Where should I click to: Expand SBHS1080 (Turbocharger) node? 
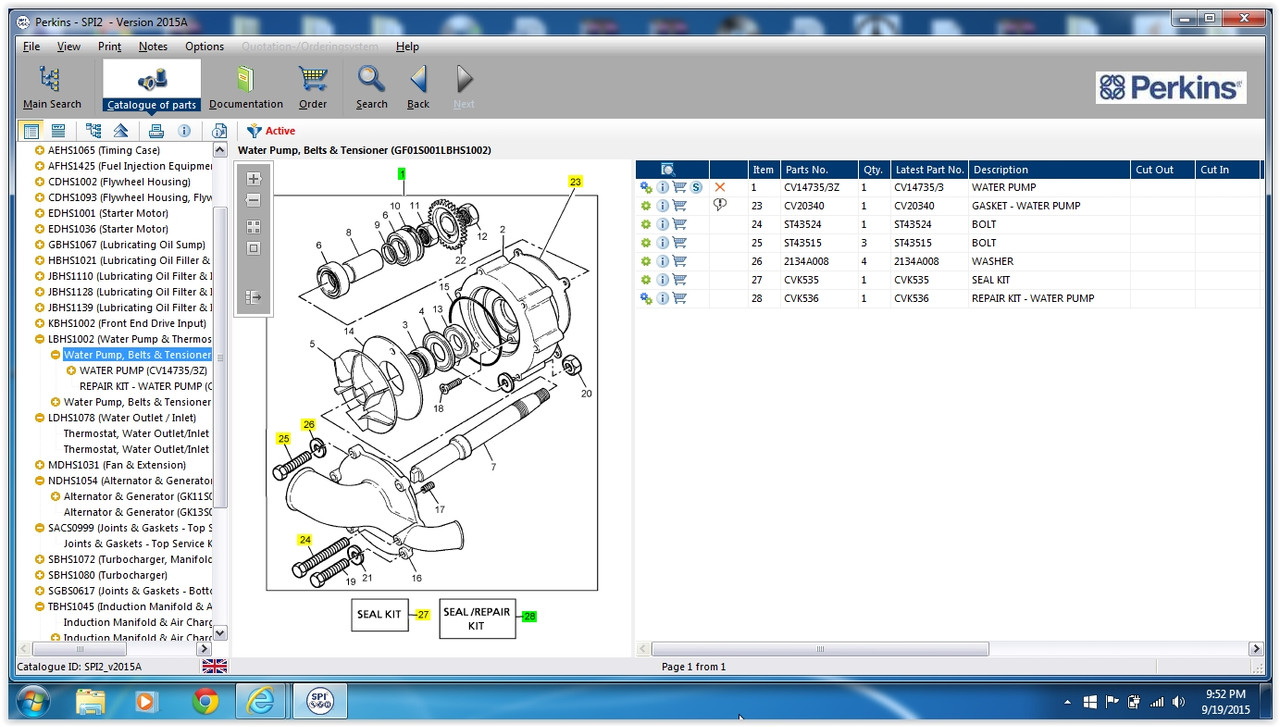coord(39,575)
